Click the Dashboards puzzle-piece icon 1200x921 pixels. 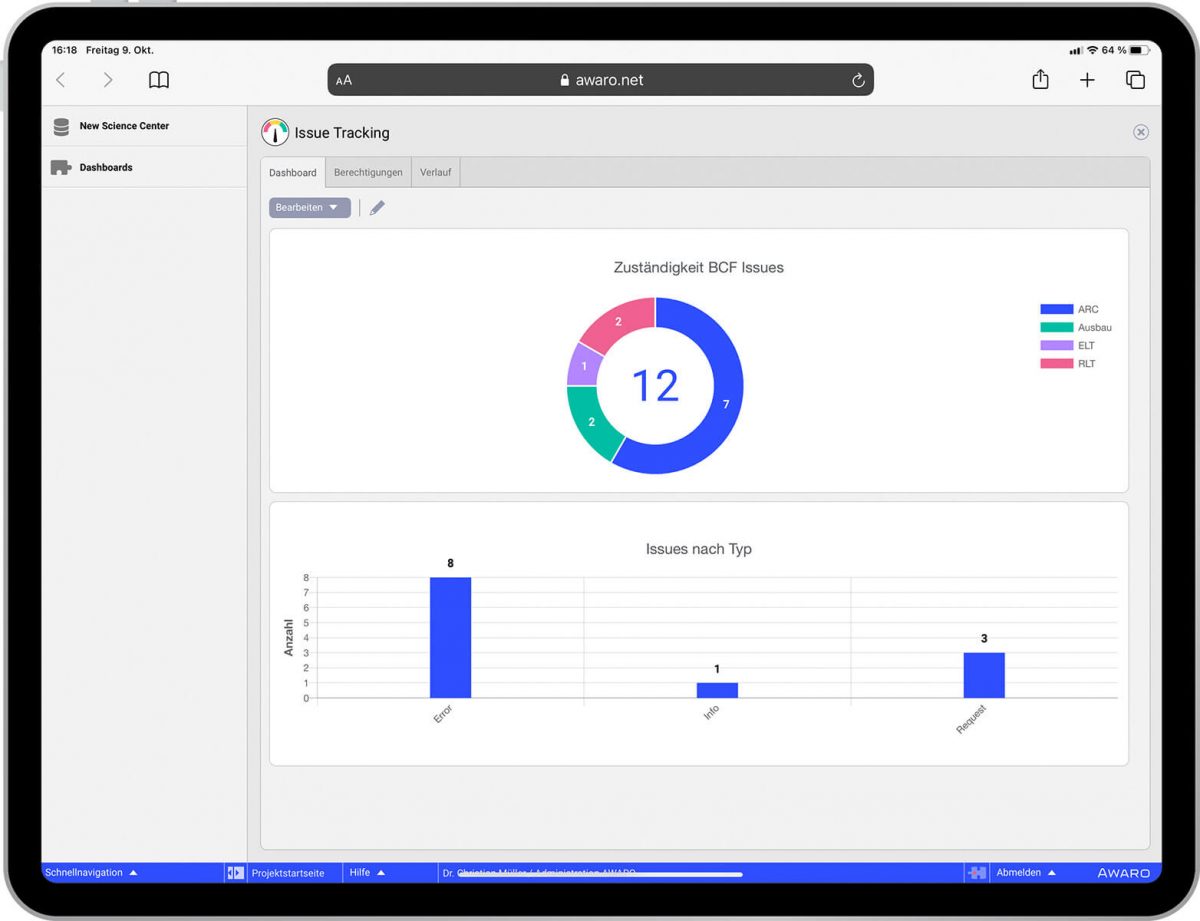(61, 168)
